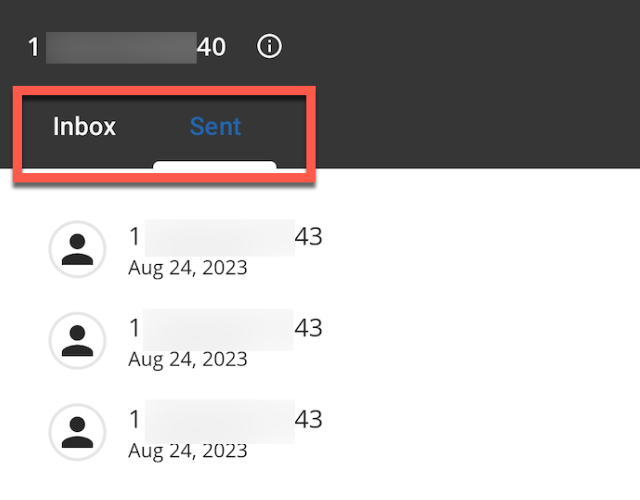Screen dimensions: 640x500
Task: Select the second message's contact avatar
Action: (78, 340)
